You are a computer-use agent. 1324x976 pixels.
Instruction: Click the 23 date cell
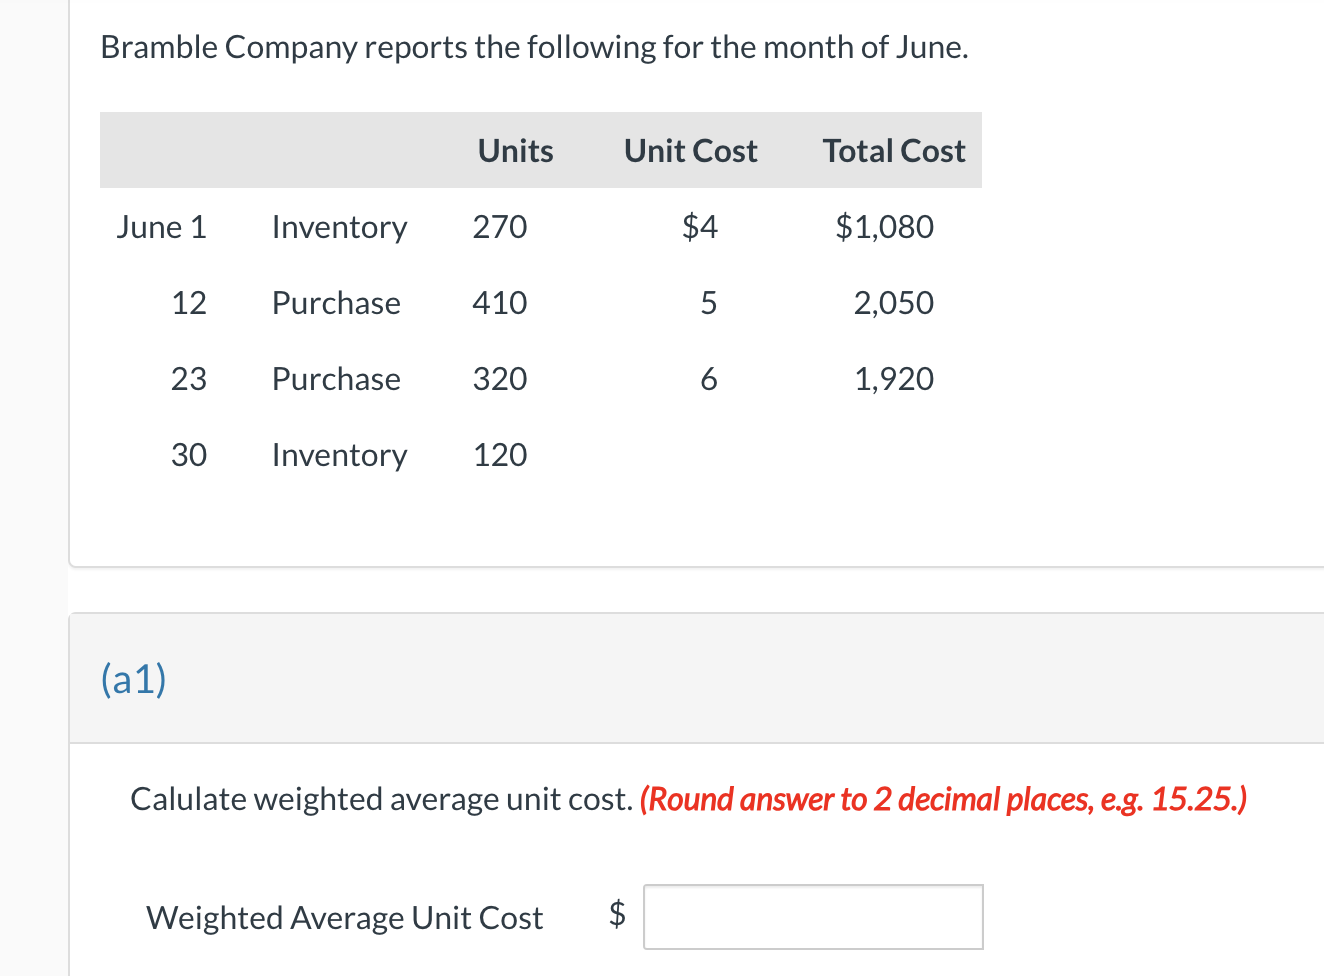(x=189, y=379)
